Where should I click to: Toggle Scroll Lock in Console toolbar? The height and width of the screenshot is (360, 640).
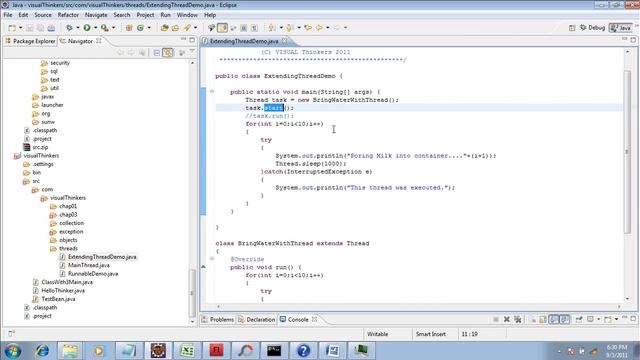pyautogui.click(x=543, y=319)
